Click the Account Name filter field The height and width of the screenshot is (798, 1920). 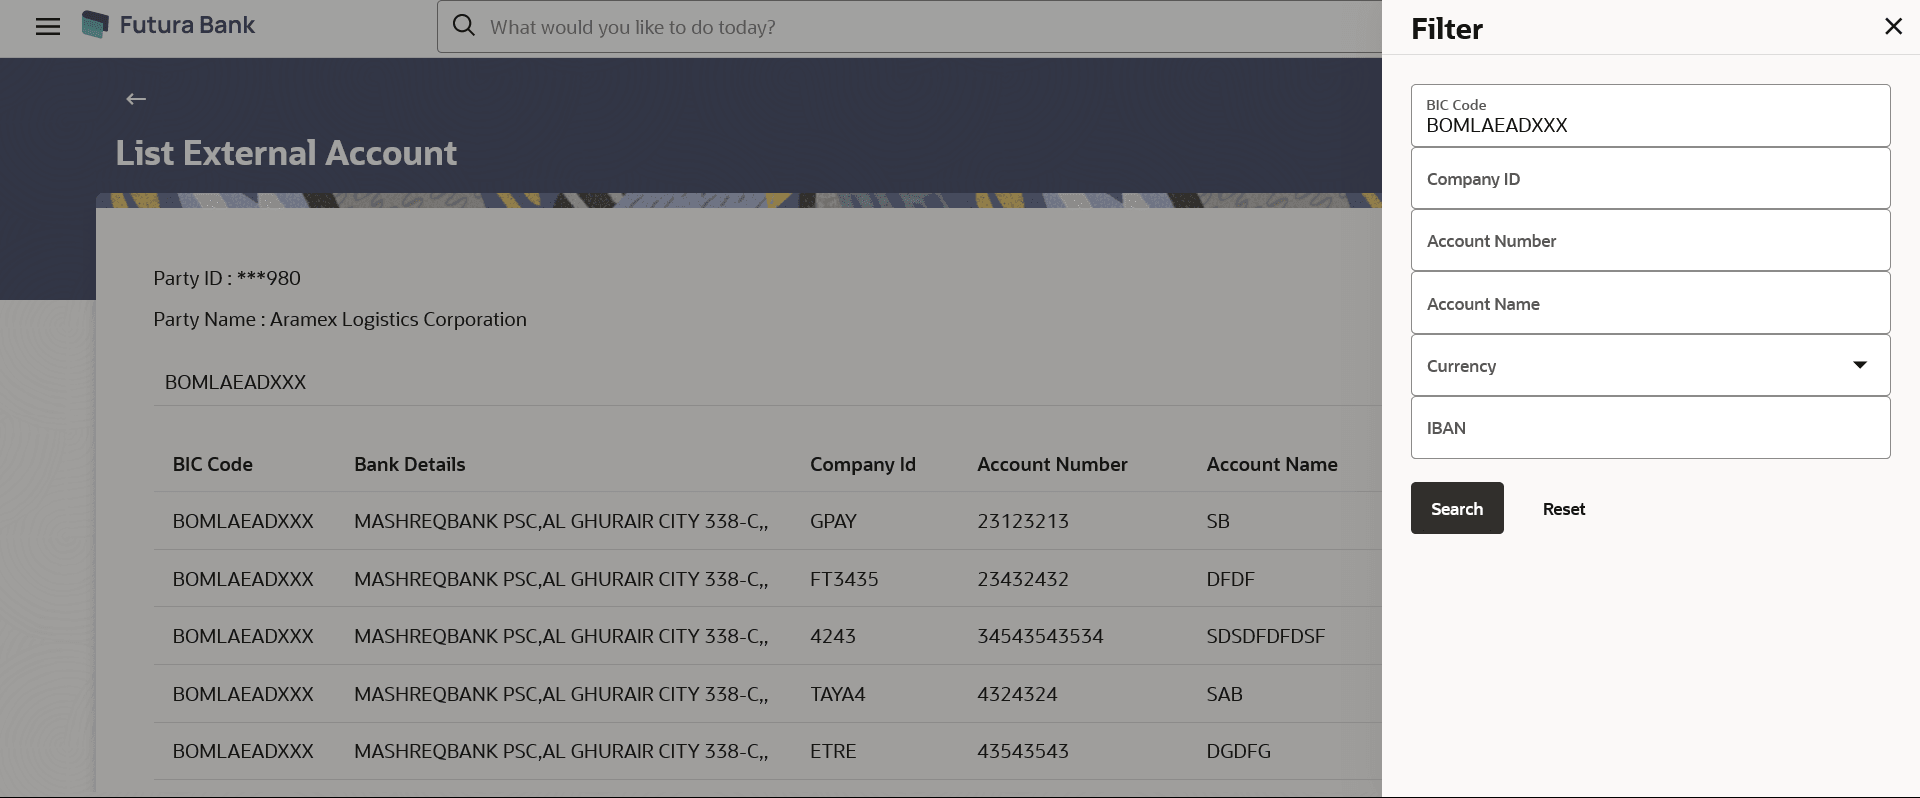(1650, 304)
